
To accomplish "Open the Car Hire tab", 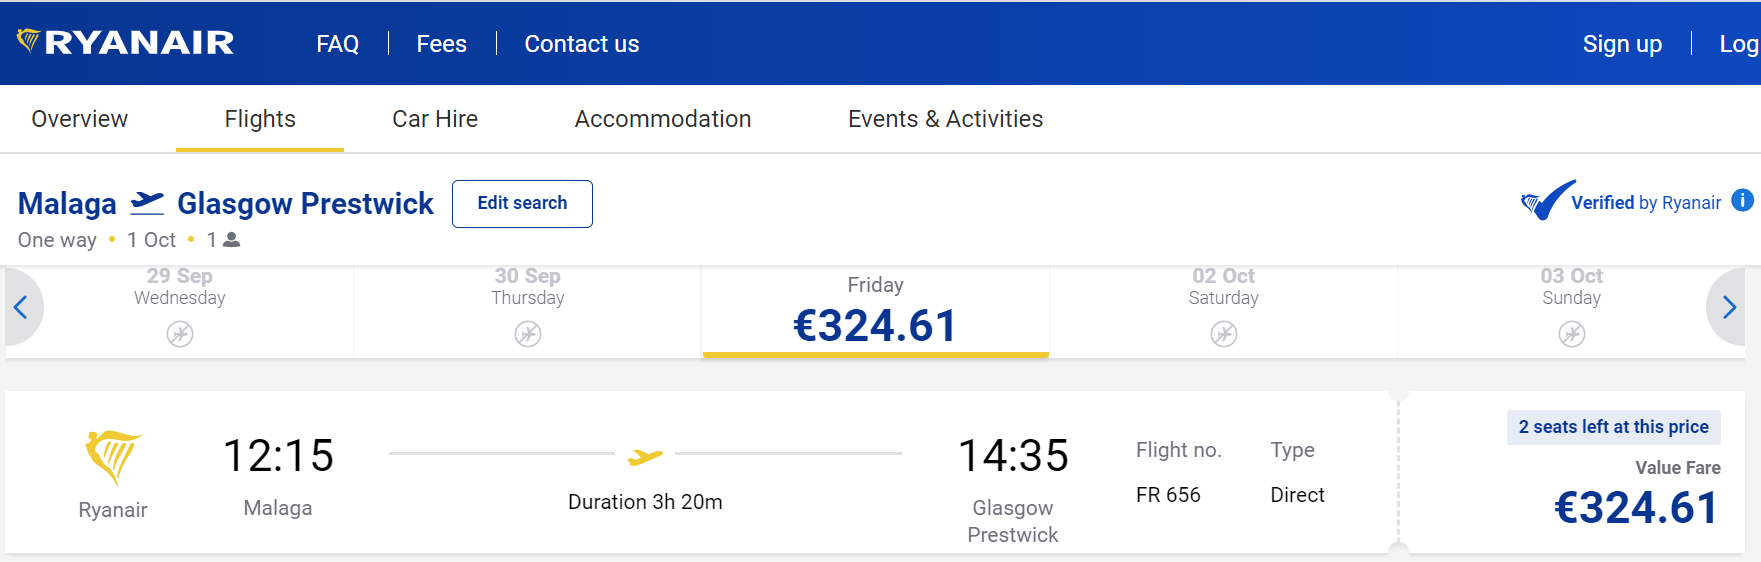I will [435, 119].
